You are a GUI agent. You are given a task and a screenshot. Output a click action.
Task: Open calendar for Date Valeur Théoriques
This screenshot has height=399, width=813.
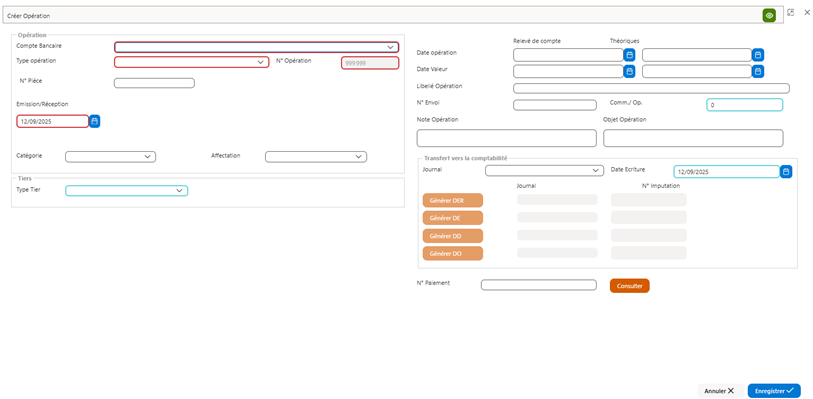pyautogui.click(x=758, y=72)
